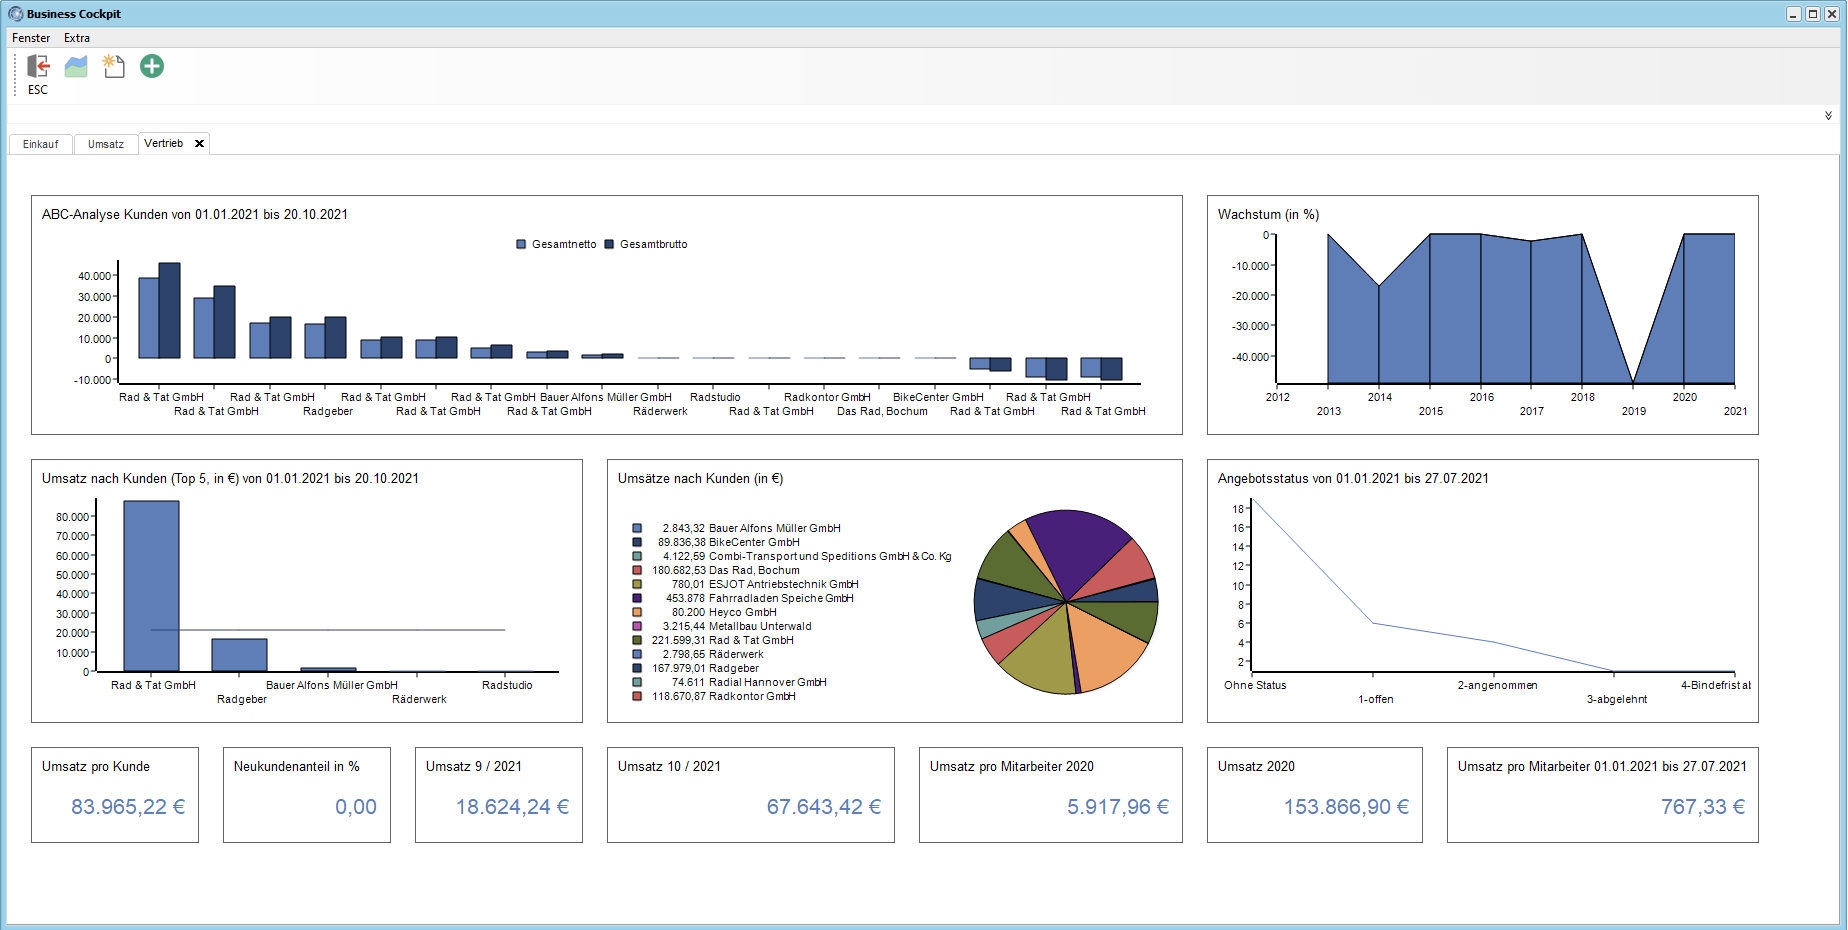1848x930 pixels.
Task: Click the ABC-Analyse Kunden chart title
Action: 195,214
